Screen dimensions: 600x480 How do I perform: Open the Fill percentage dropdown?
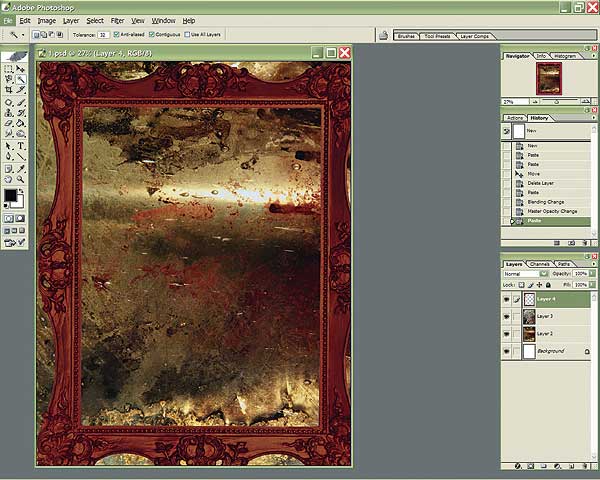pyautogui.click(x=591, y=285)
